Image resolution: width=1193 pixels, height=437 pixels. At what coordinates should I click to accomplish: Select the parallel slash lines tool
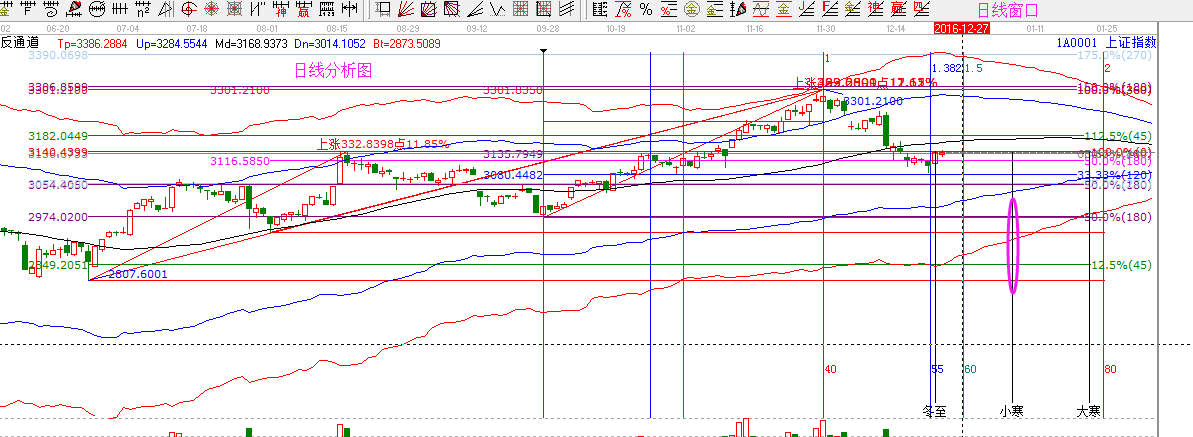pyautogui.click(x=257, y=9)
